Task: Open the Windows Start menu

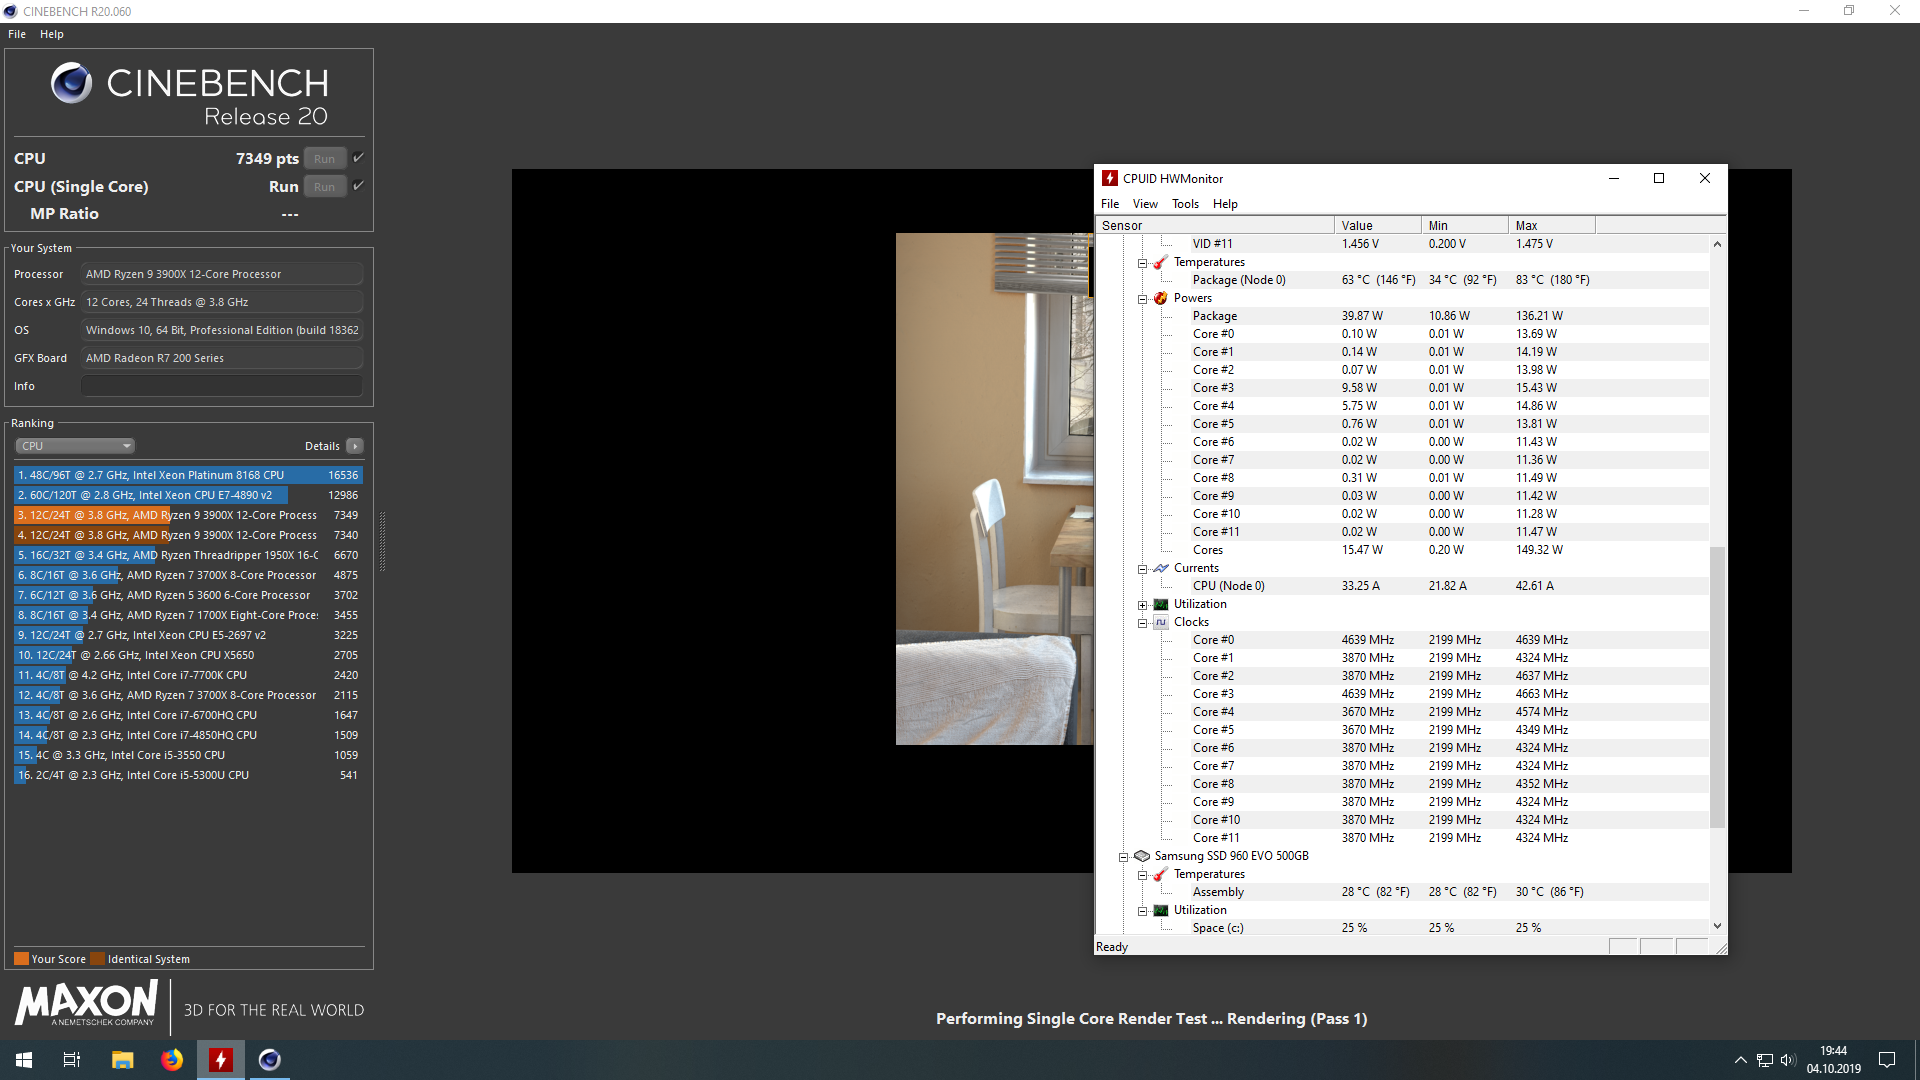Action: 24,1060
